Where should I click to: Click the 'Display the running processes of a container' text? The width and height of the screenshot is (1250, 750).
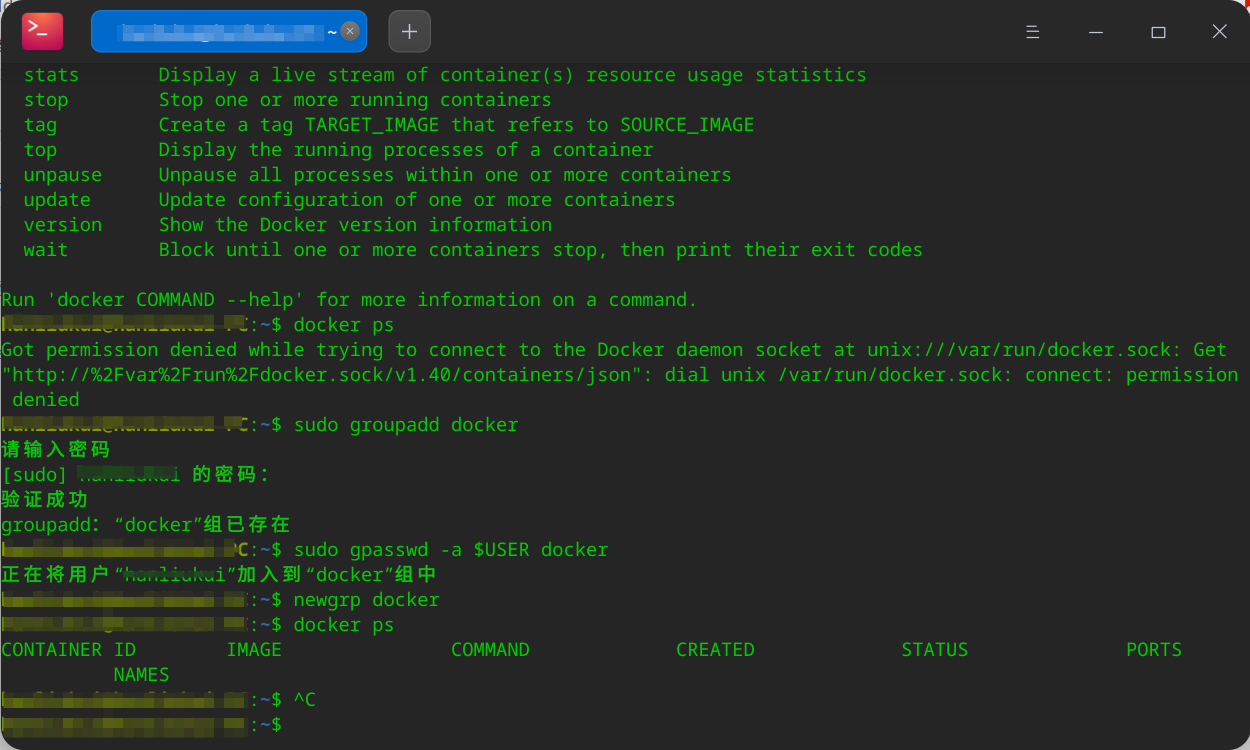(x=406, y=150)
